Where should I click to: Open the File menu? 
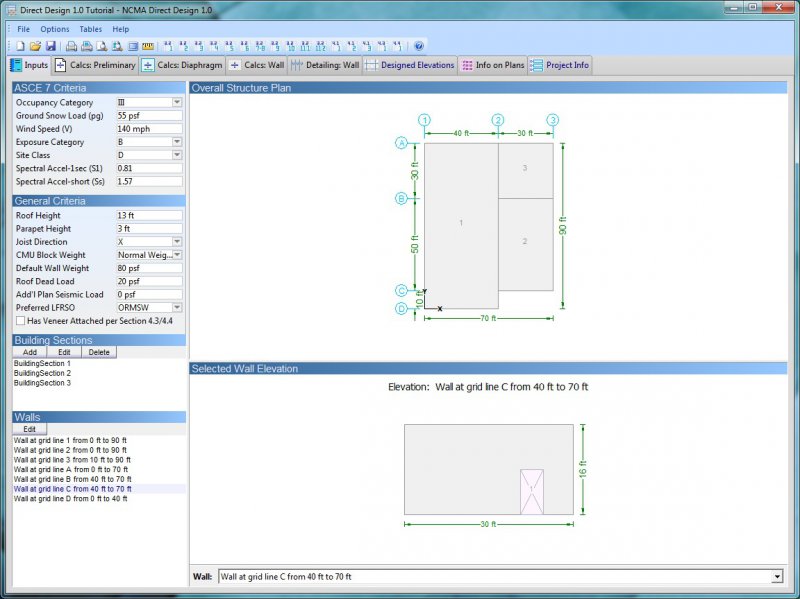23,29
